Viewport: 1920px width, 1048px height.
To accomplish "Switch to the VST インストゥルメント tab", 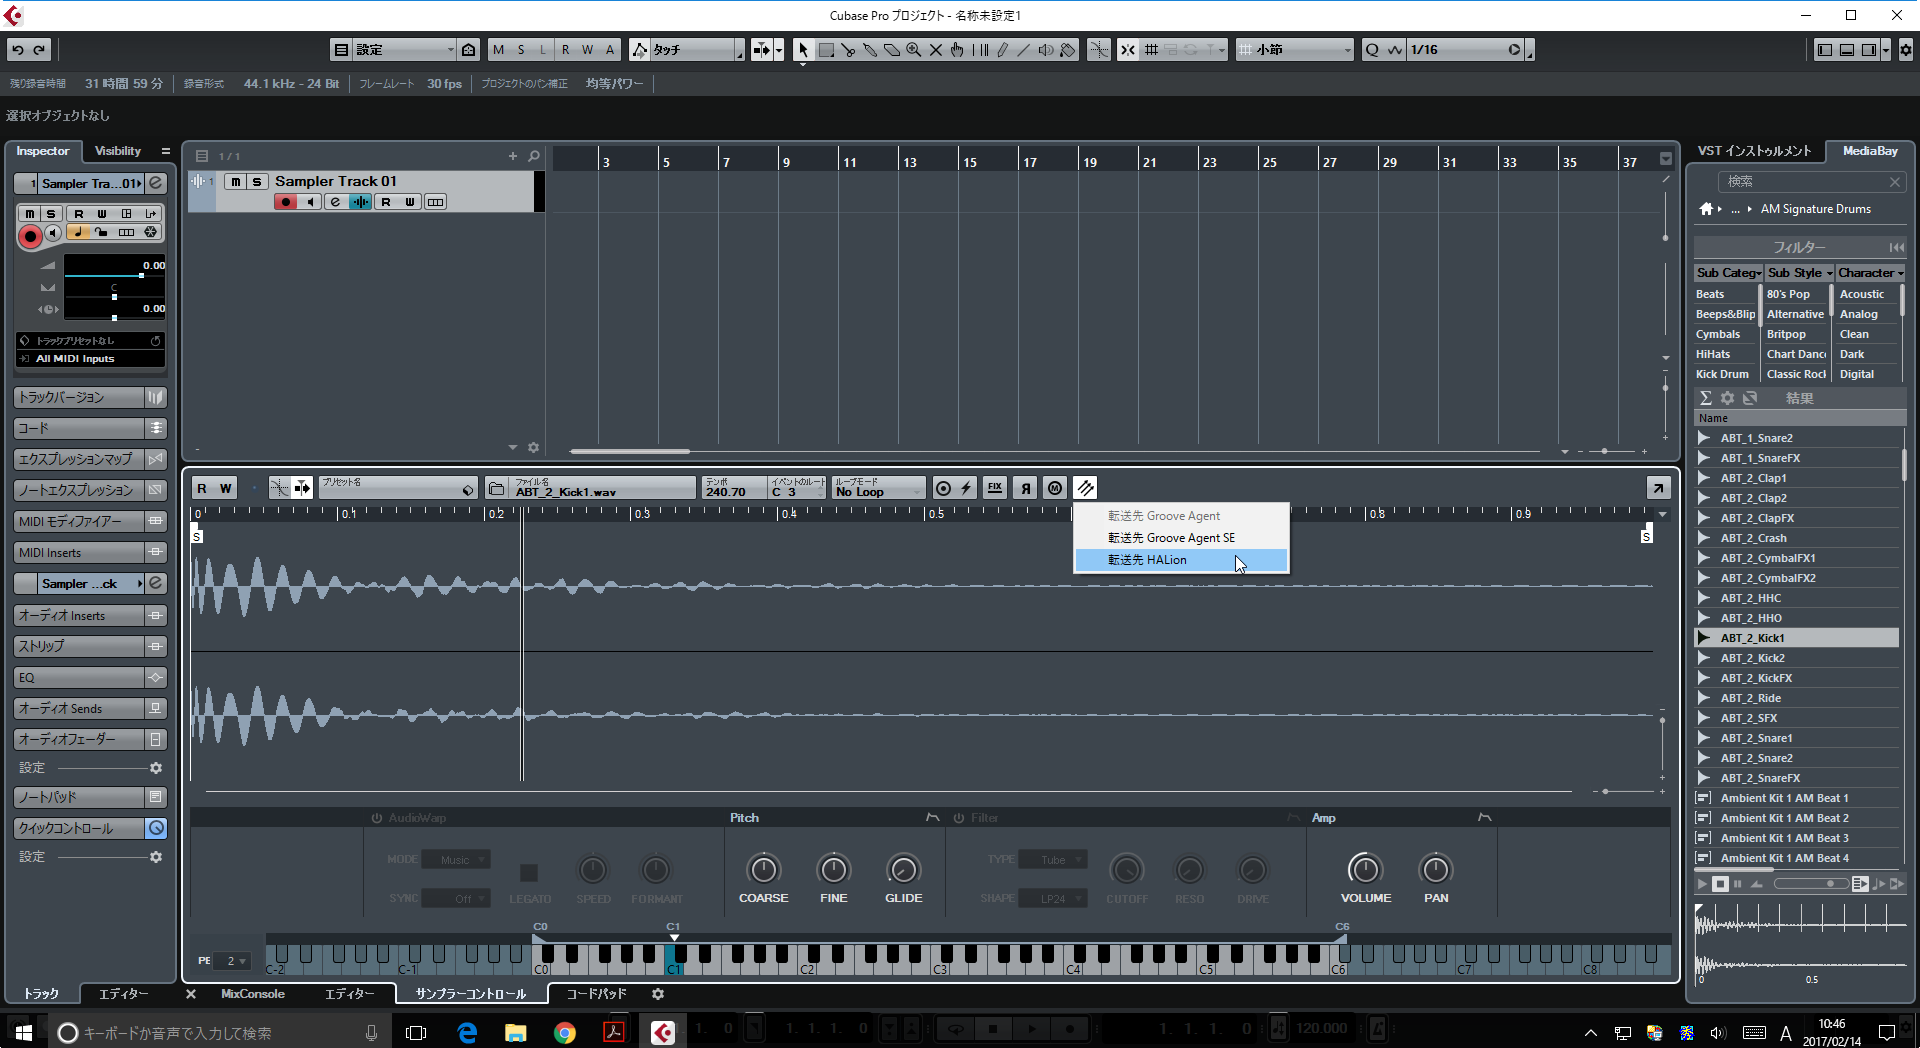I will (1754, 151).
